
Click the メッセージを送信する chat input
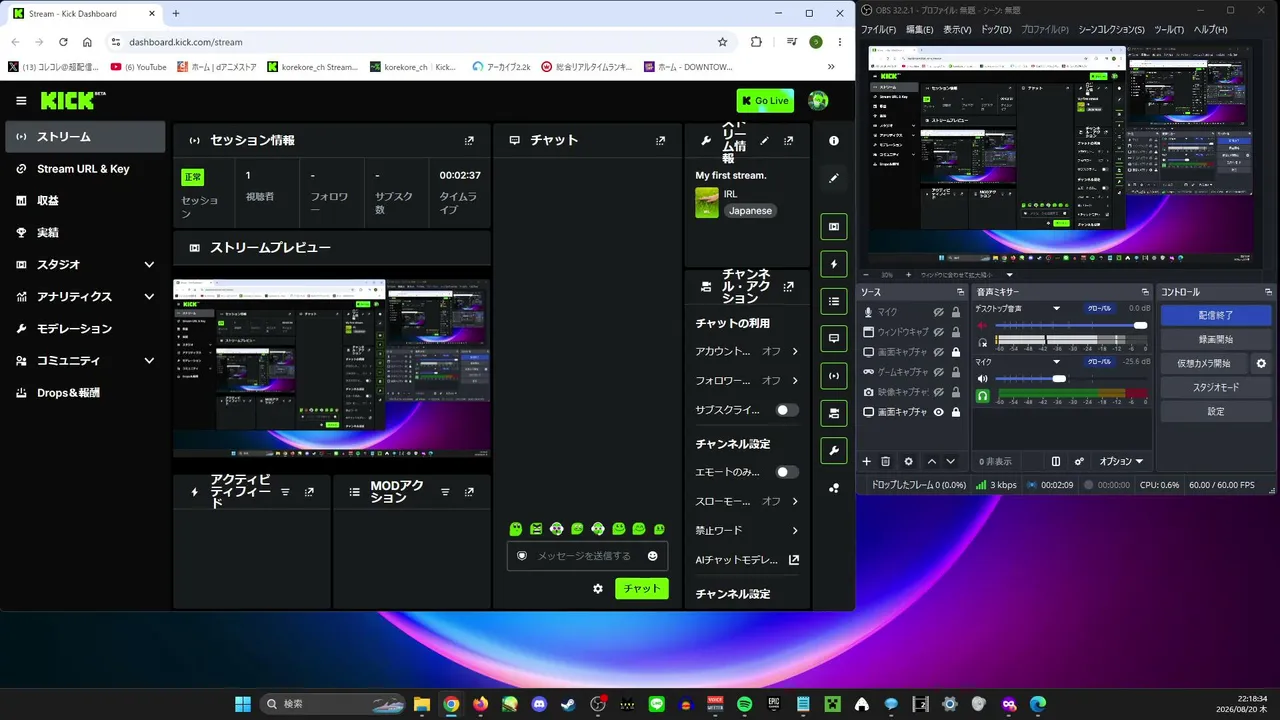click(x=587, y=556)
